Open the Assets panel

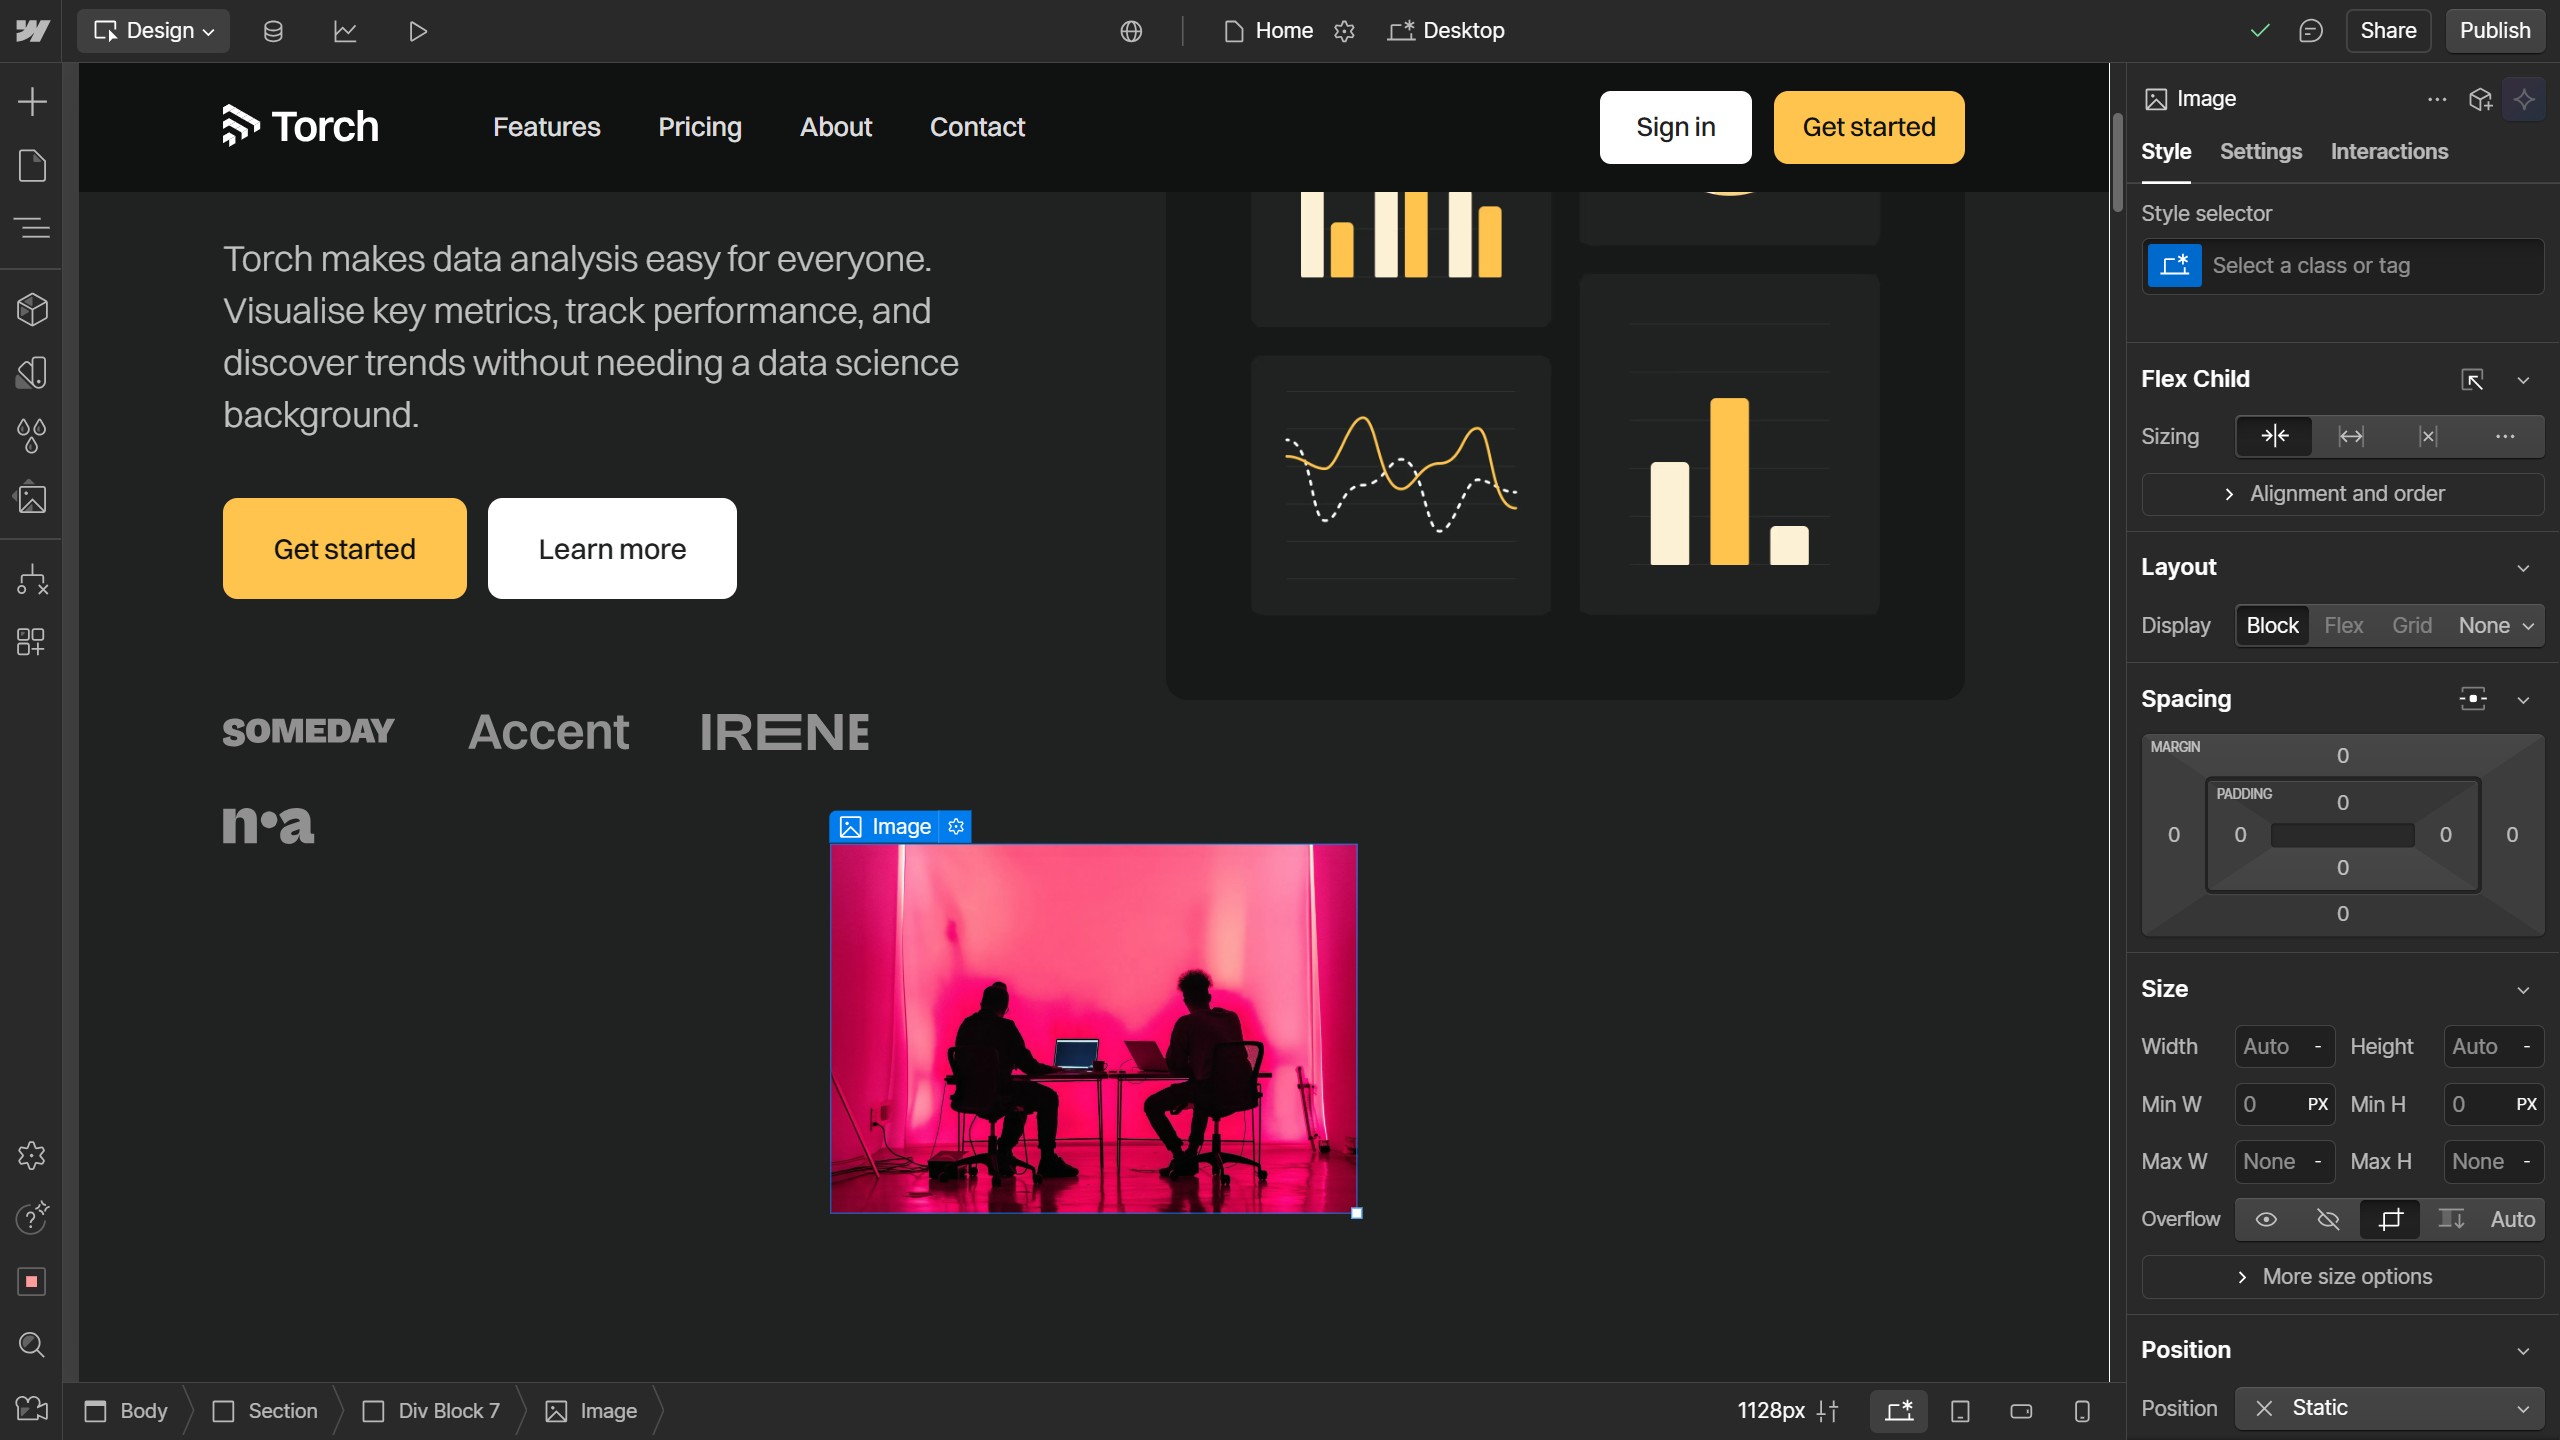[32, 497]
